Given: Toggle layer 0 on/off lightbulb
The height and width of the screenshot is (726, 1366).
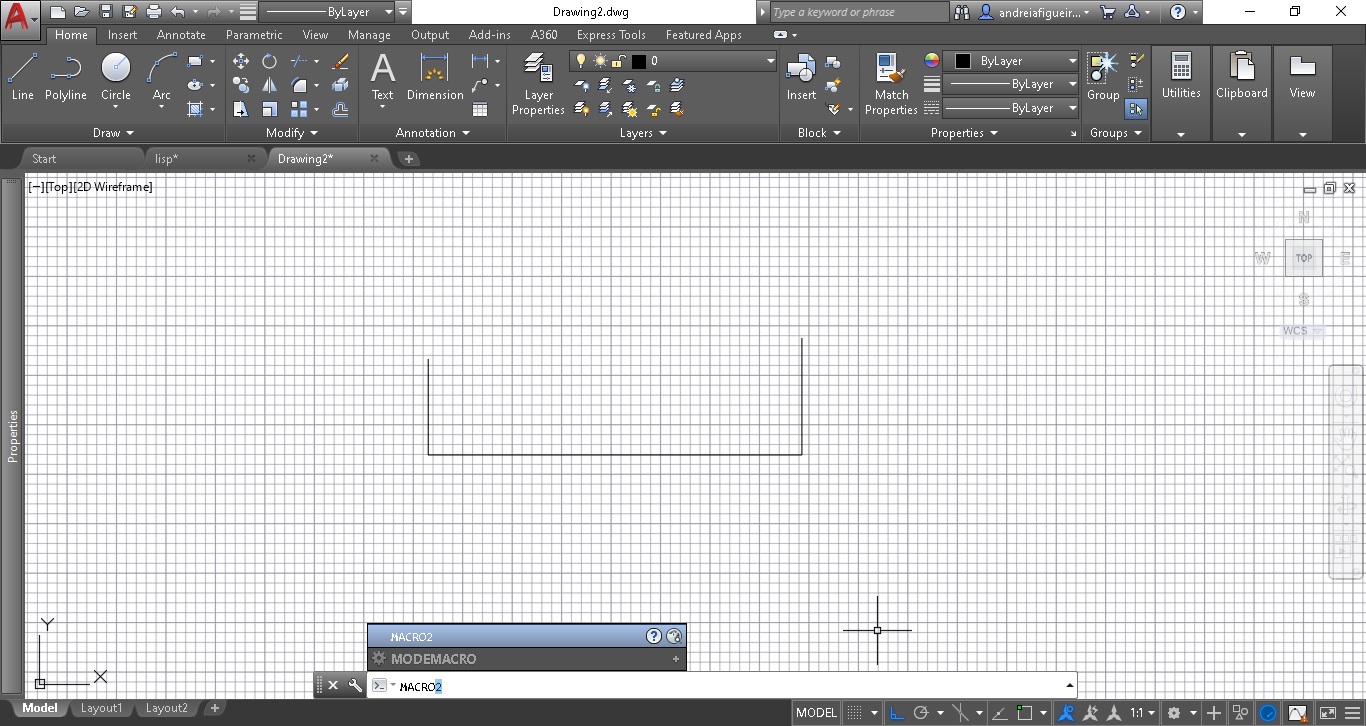Looking at the screenshot, I should (581, 61).
